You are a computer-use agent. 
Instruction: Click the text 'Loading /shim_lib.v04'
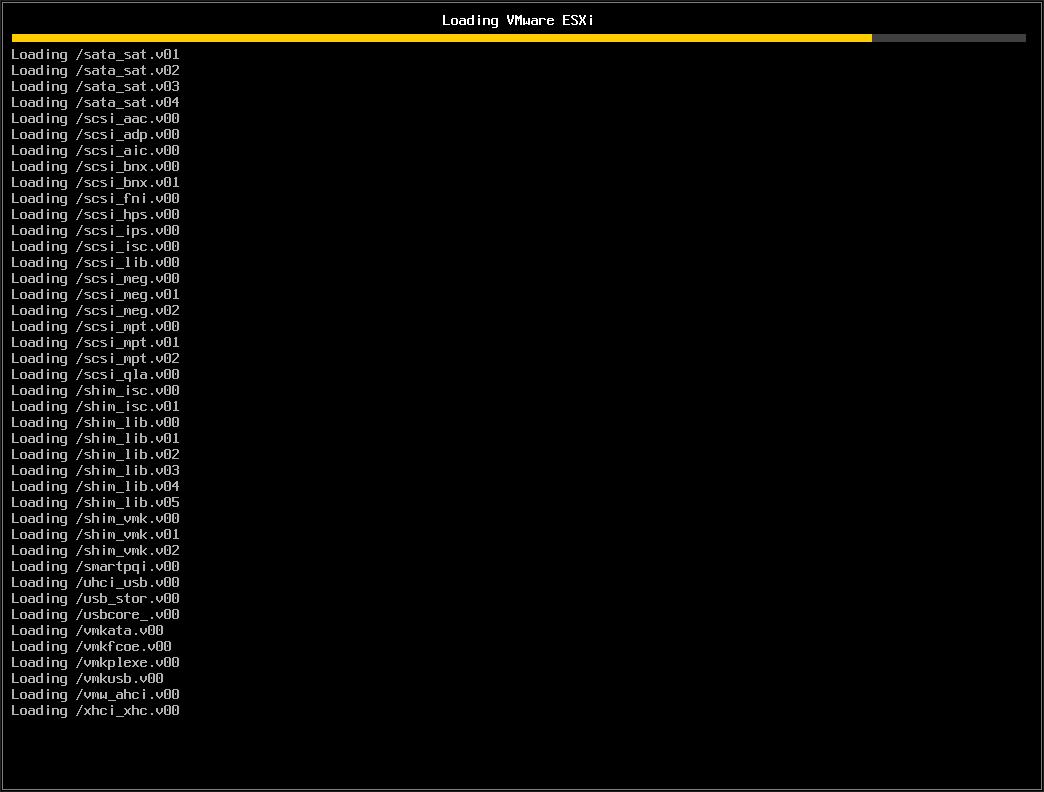(95, 486)
